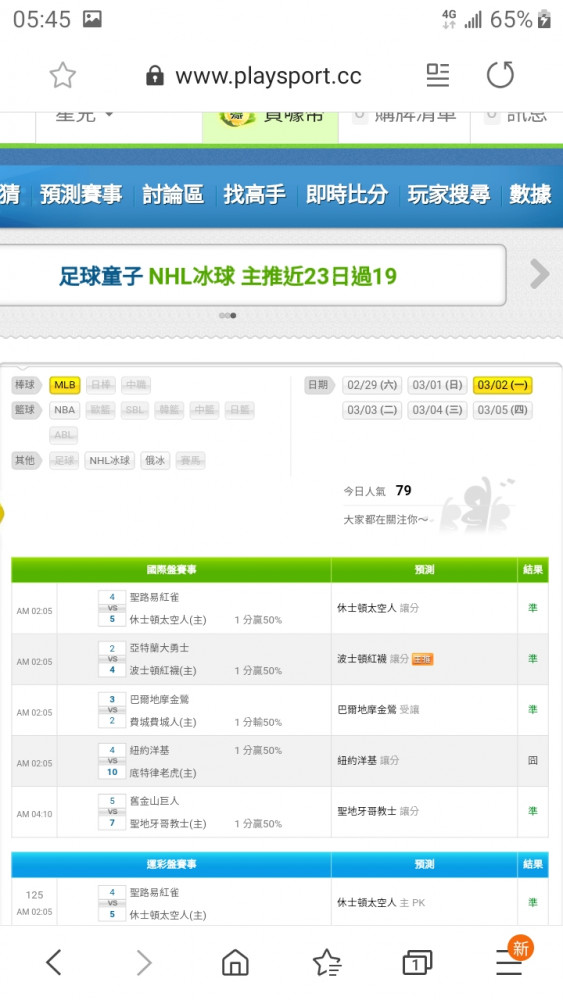Advance banner with right chevron arrow
This screenshot has width=563, height=1000.
coord(539,275)
